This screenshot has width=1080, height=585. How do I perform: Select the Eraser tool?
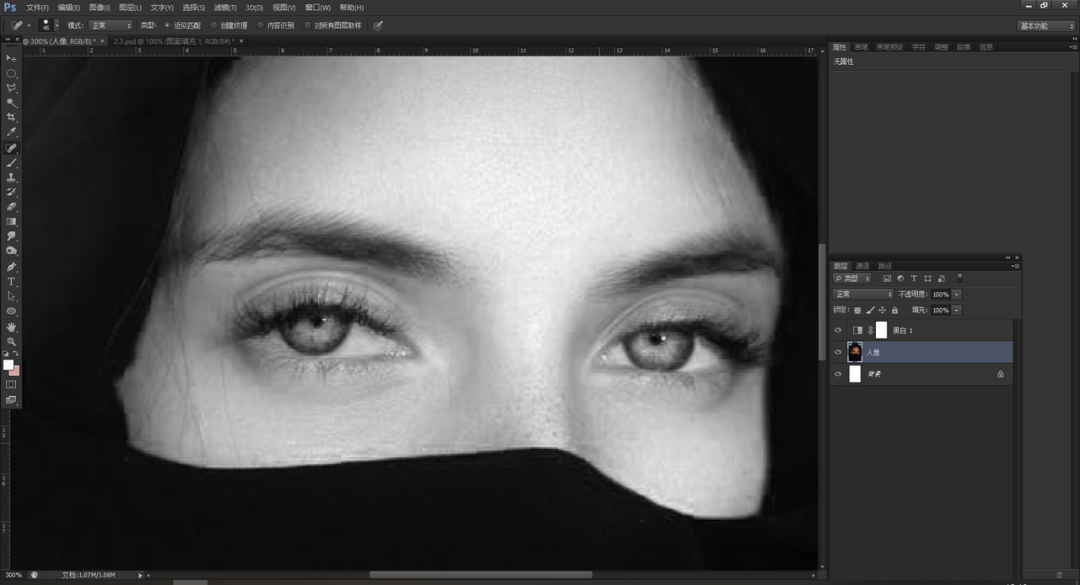[x=11, y=207]
